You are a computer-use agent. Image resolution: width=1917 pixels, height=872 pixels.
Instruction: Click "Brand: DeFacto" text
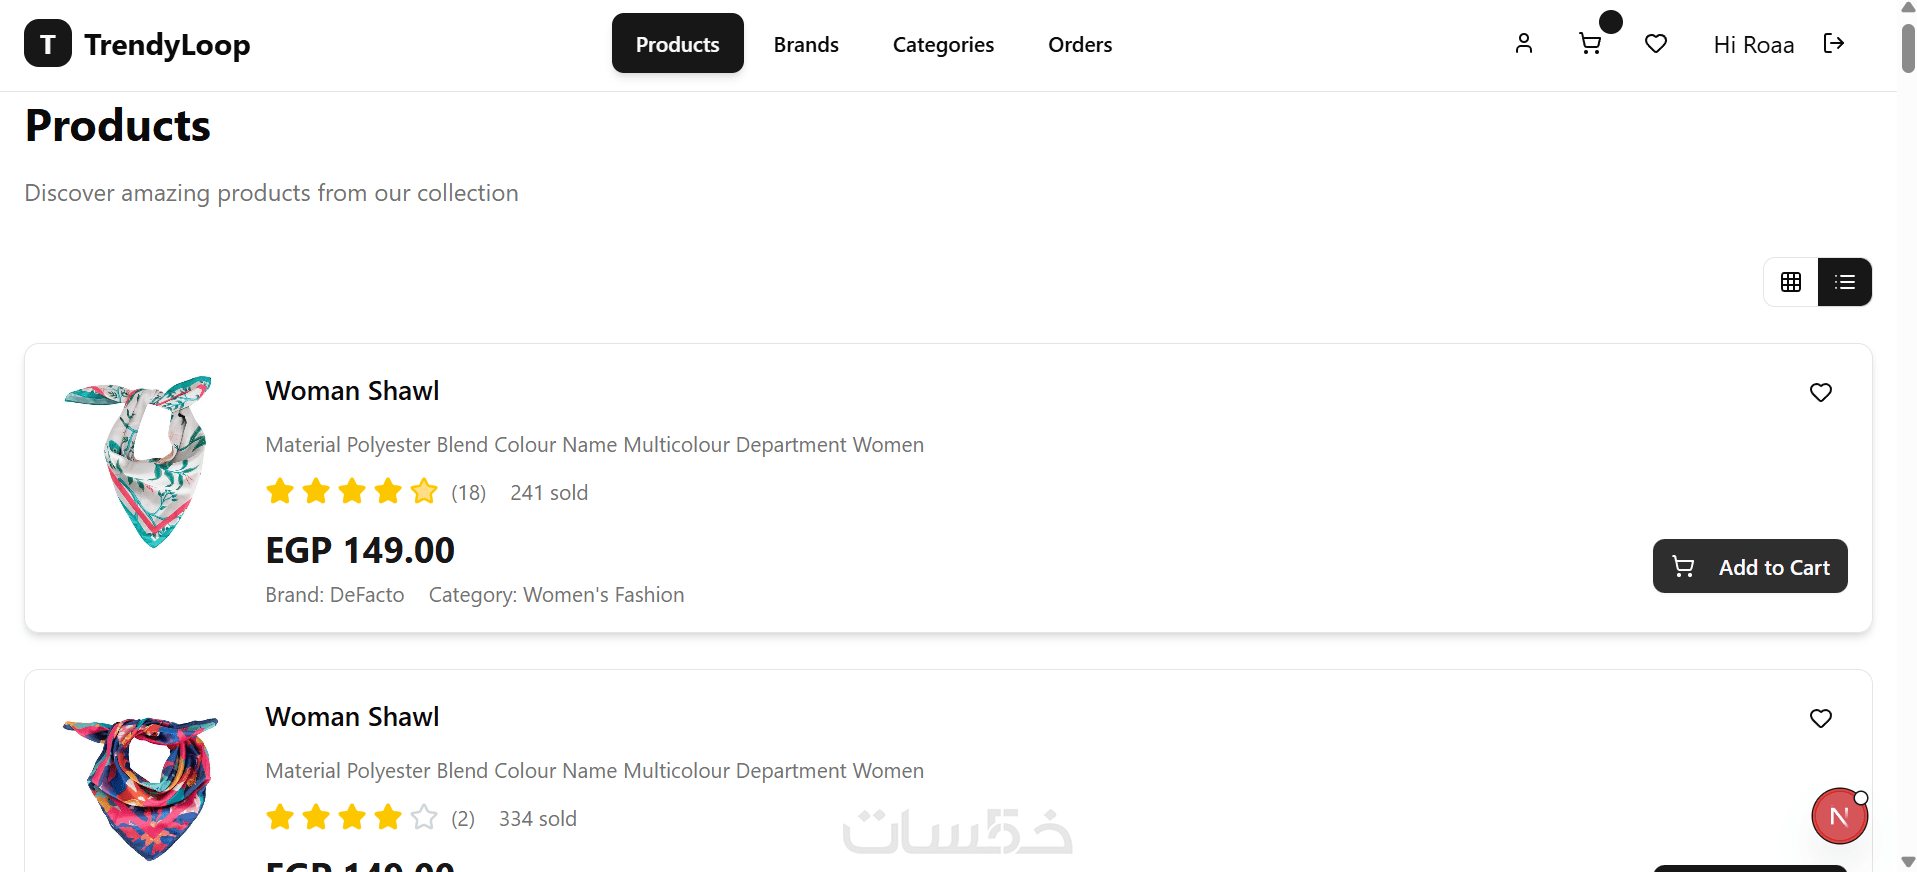(x=335, y=595)
